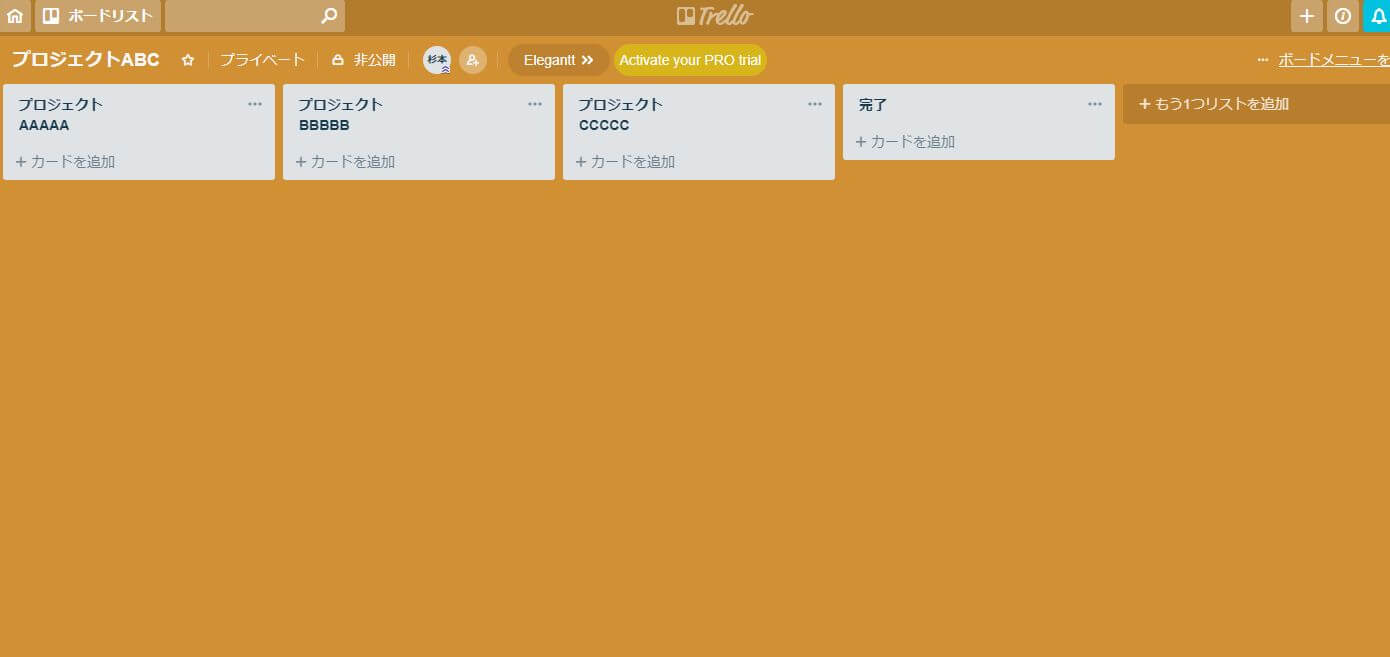
Task: Open the プロジェクト BBBBB list options menu
Action: coord(535,104)
